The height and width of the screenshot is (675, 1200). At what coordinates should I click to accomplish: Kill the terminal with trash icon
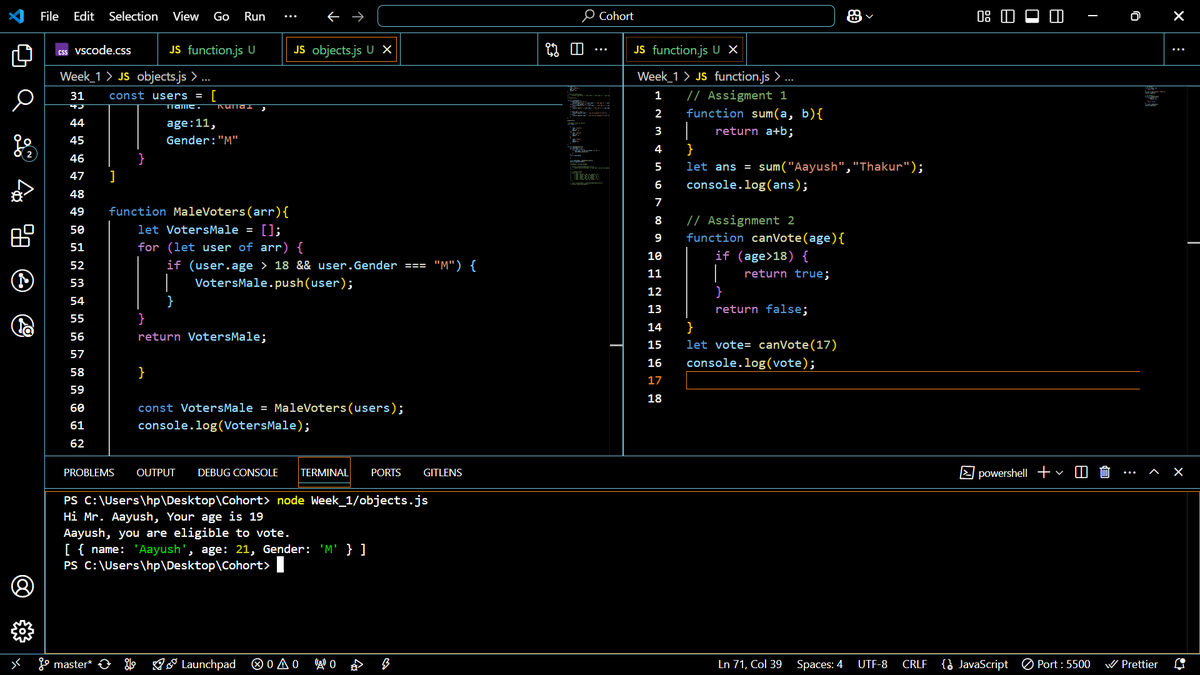[x=1105, y=472]
